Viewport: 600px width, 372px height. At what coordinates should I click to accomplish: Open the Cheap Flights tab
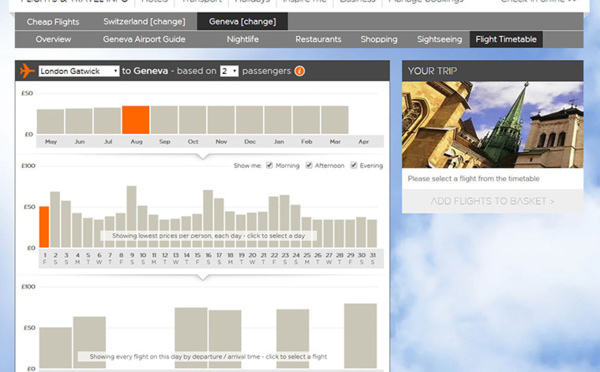(53, 22)
